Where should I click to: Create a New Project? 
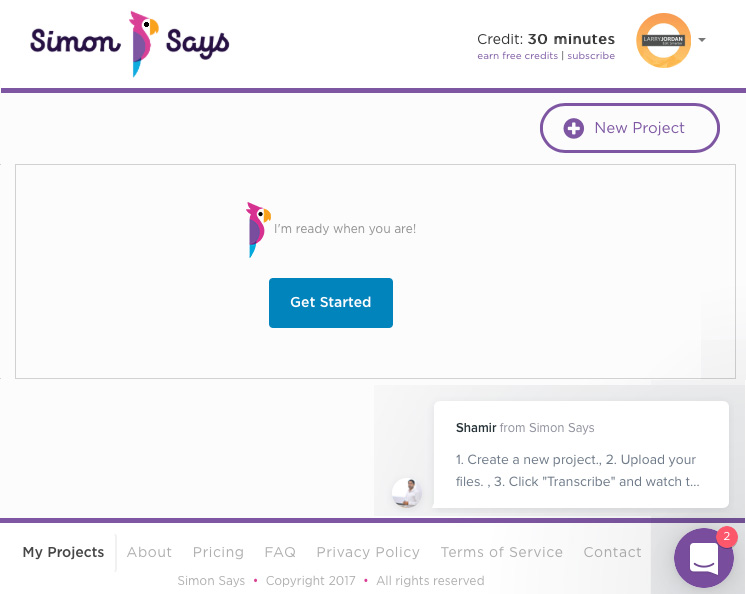pos(629,128)
